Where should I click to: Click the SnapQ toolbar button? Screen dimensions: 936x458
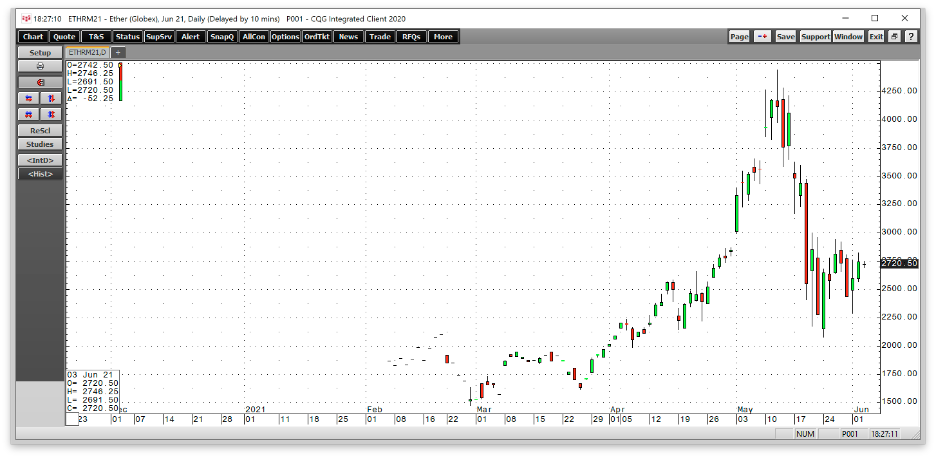pyautogui.click(x=222, y=37)
